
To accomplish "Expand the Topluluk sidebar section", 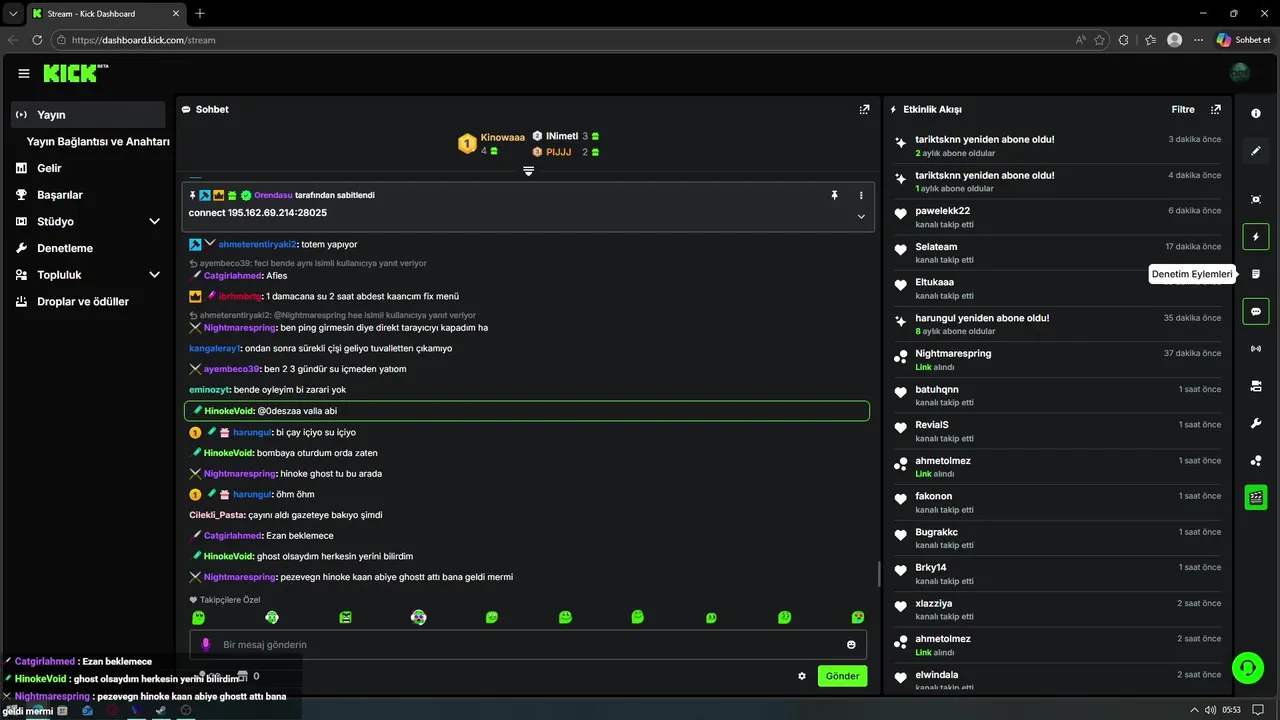I will (154, 275).
